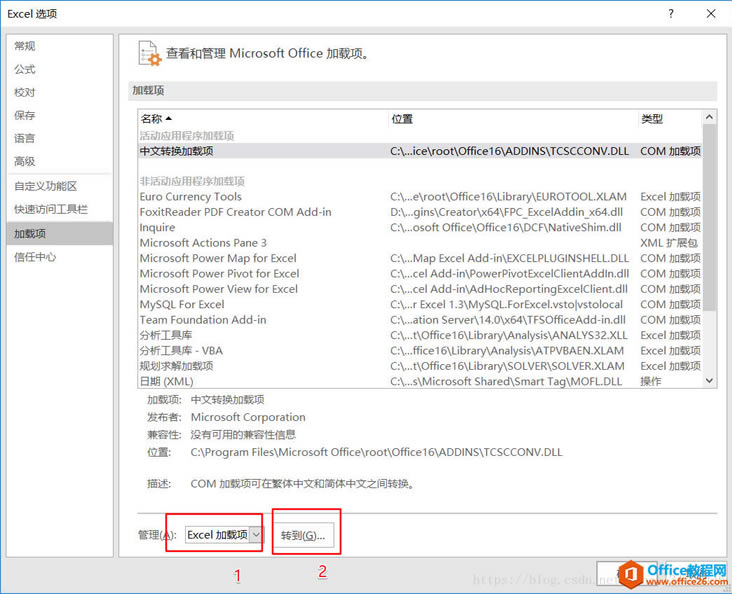Image resolution: width=732 pixels, height=594 pixels.
Task: Select the Inquire add-in row
Action: [x=420, y=227]
